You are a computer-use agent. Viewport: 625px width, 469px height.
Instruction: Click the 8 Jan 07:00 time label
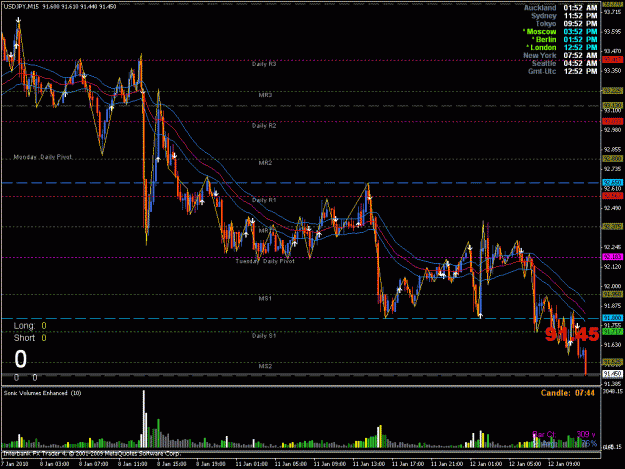click(94, 464)
